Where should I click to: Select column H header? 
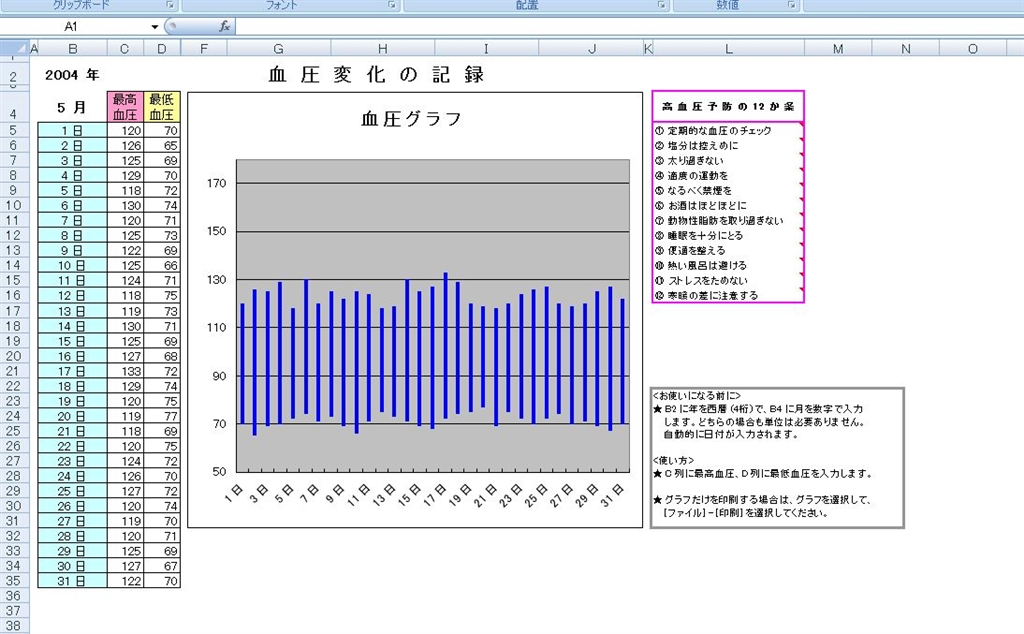383,49
